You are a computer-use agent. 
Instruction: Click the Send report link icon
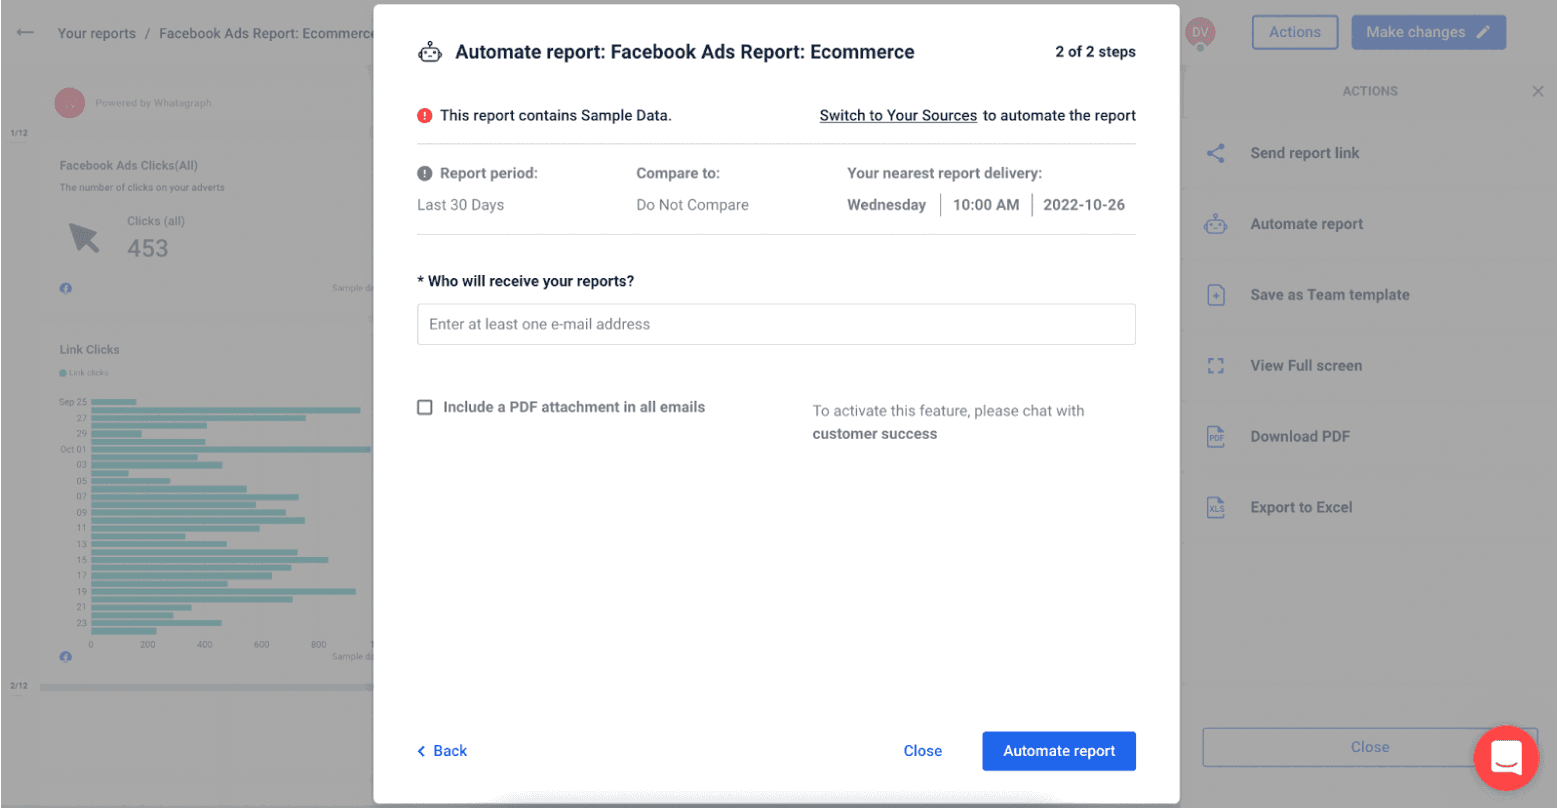[1216, 153]
